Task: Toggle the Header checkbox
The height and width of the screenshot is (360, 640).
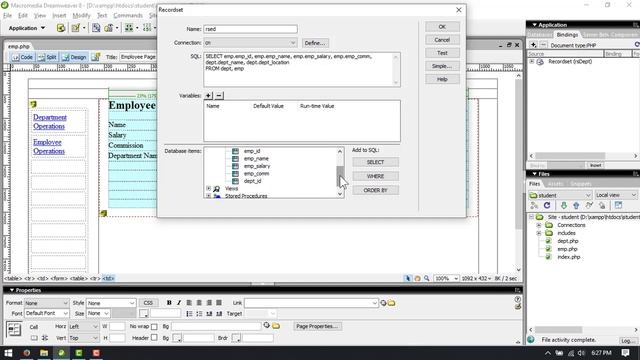Action: click(154, 338)
